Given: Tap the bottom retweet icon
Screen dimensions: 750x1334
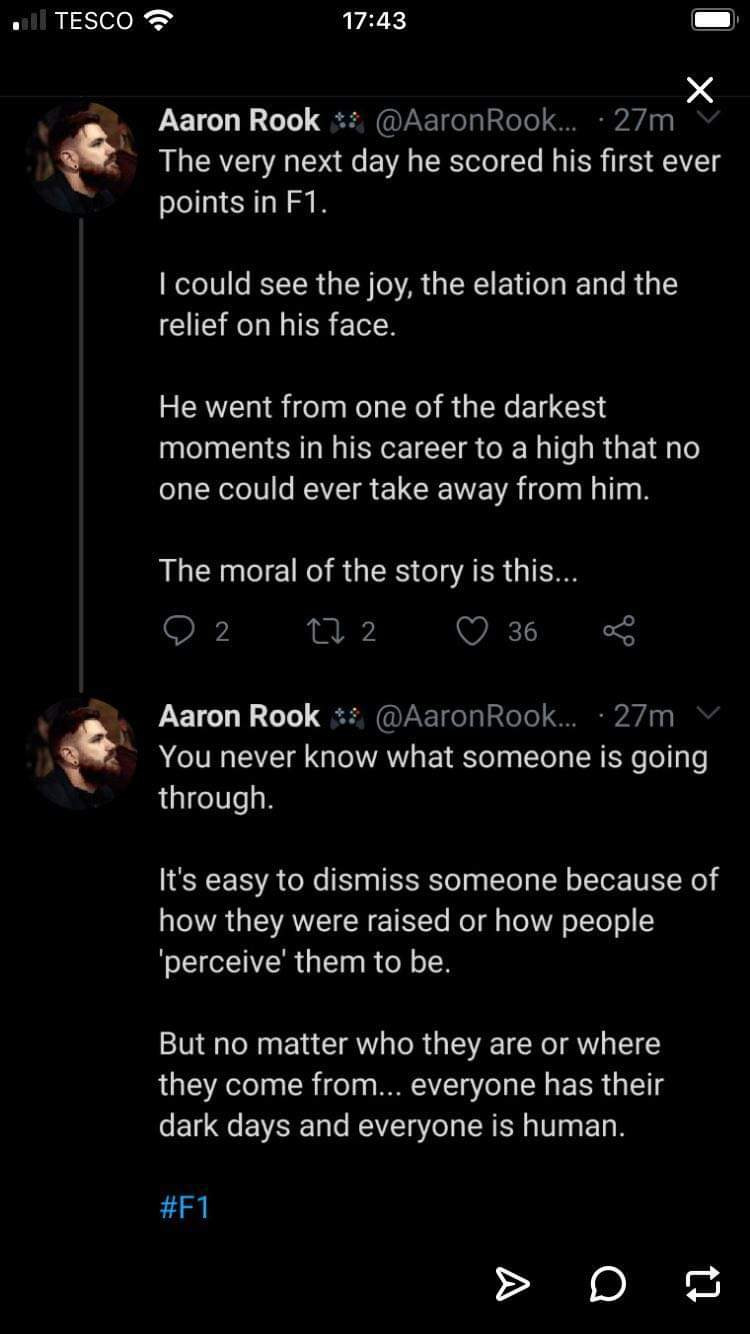Looking at the screenshot, I should [x=703, y=1284].
